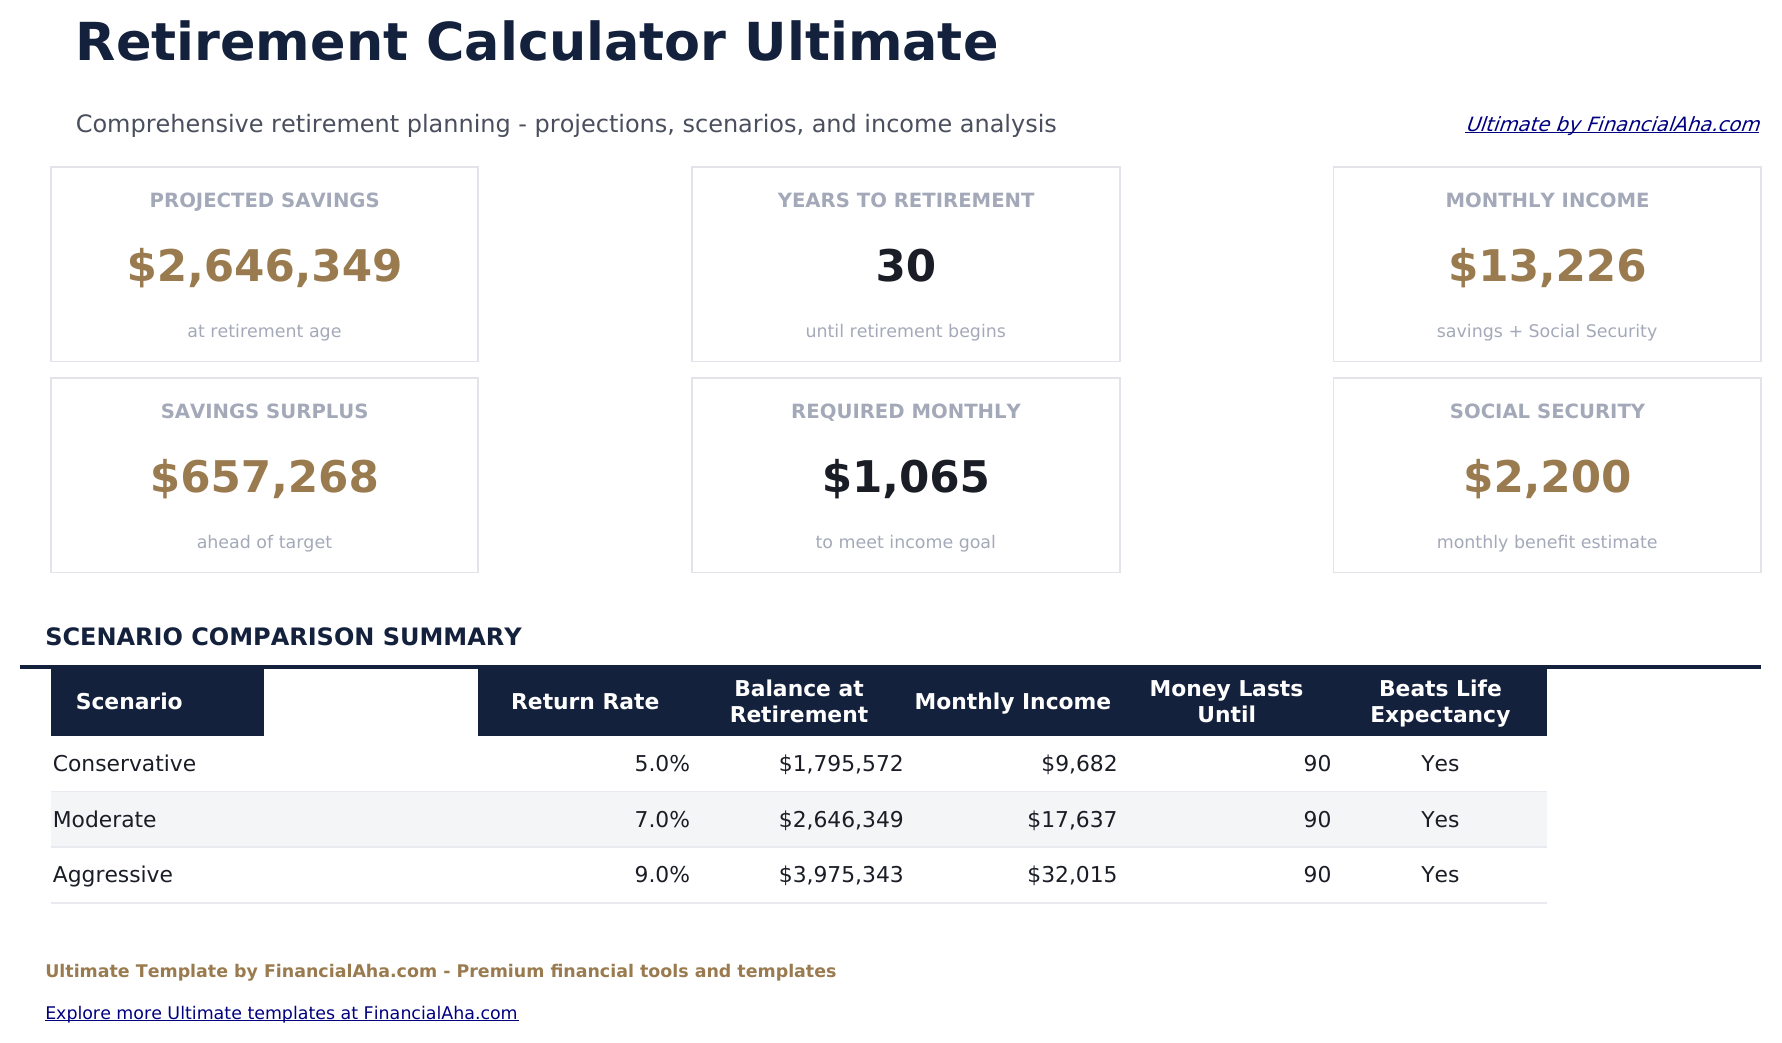The height and width of the screenshot is (1043, 1782).
Task: Click the Monthly Income summary card
Action: 1546,264
